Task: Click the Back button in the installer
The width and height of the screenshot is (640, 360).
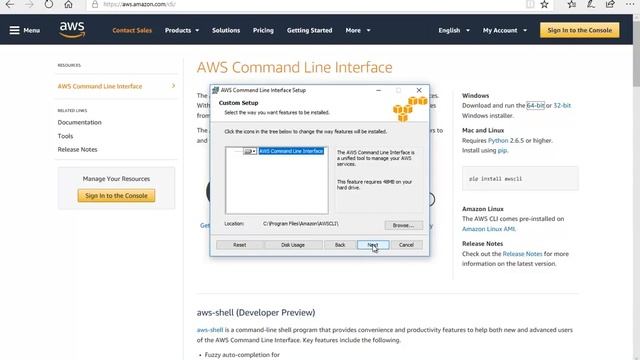Action: (x=340, y=245)
